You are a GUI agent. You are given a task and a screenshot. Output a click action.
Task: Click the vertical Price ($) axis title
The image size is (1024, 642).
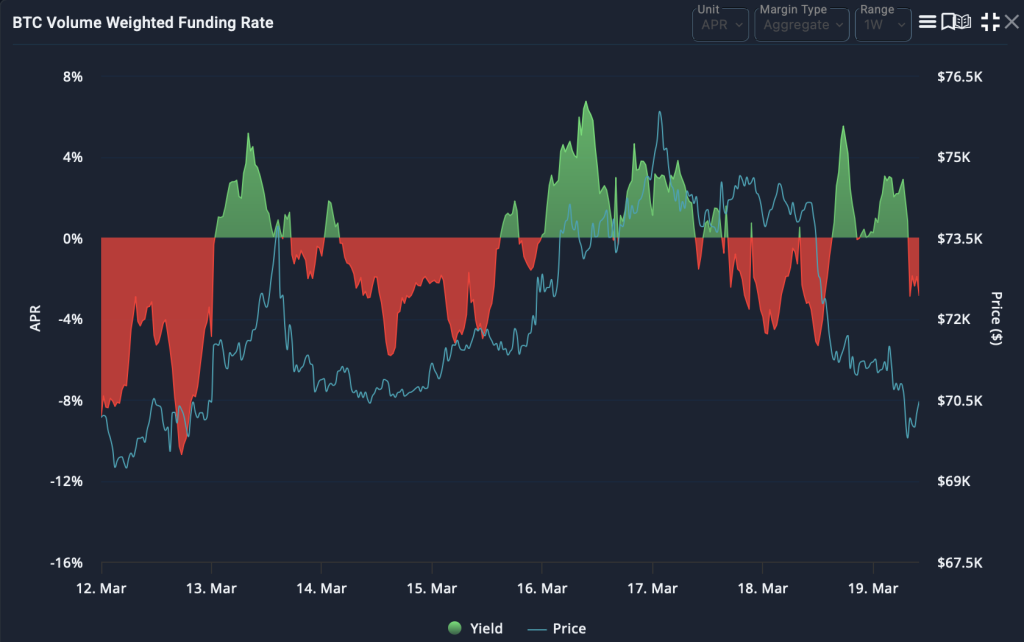point(996,320)
